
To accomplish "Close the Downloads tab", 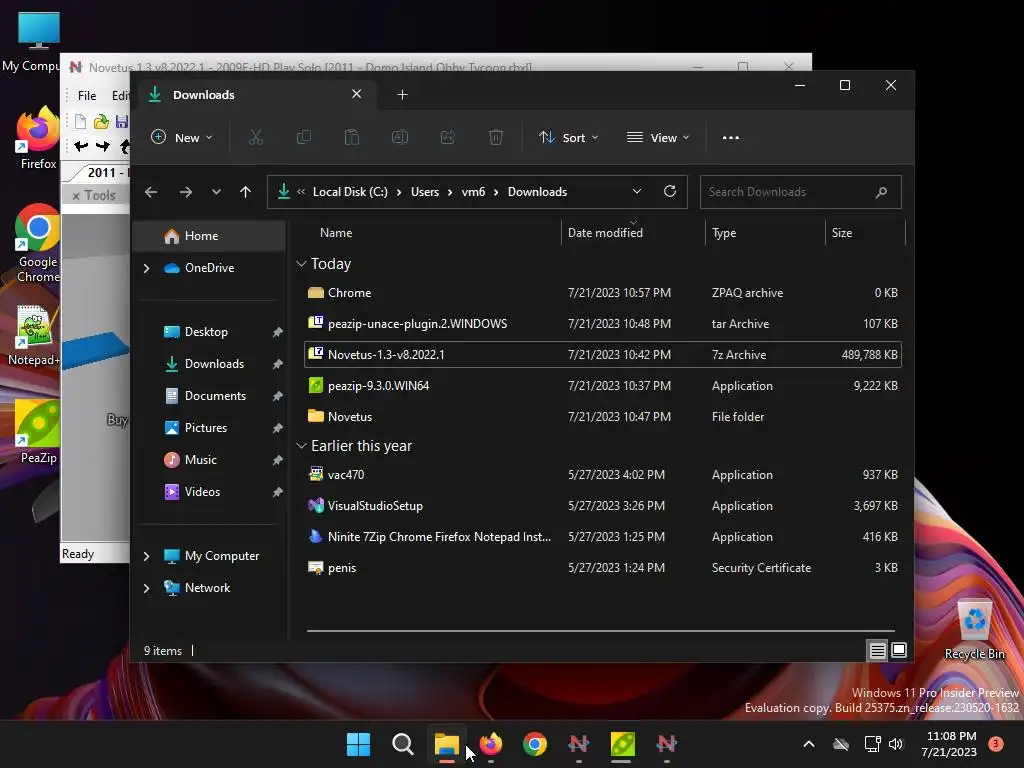I will 357,94.
